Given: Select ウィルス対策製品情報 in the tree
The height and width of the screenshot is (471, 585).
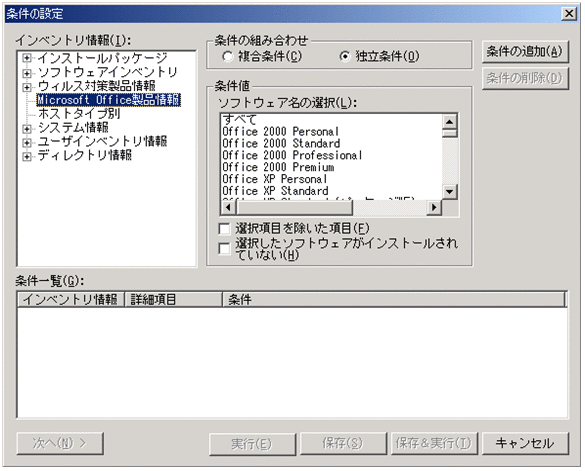Looking at the screenshot, I should [97, 86].
